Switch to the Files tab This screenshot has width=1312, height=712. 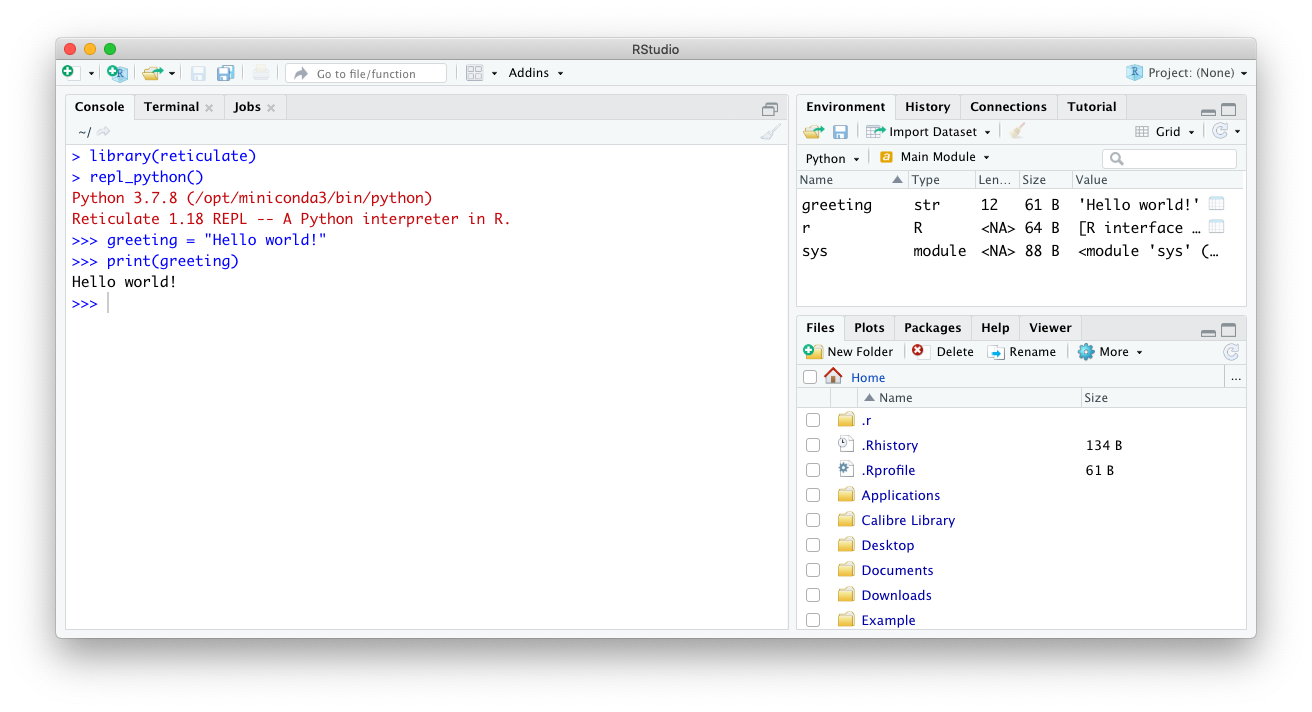coord(820,328)
